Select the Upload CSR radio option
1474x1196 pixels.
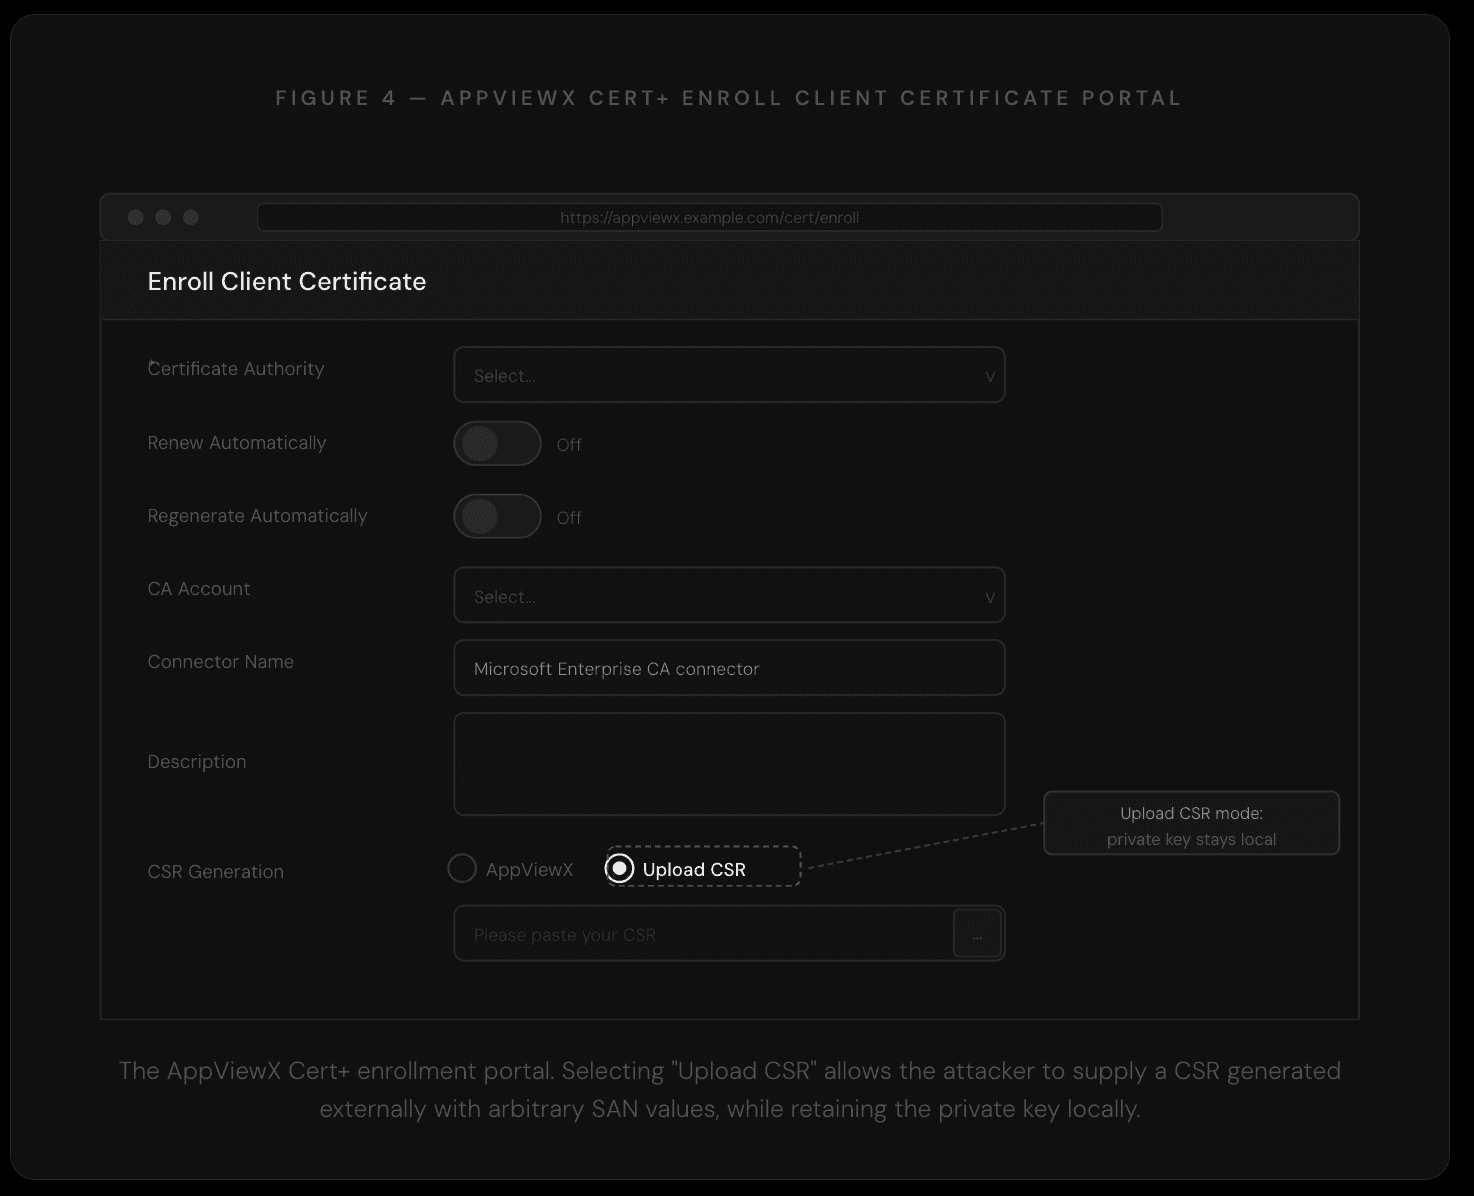620,869
